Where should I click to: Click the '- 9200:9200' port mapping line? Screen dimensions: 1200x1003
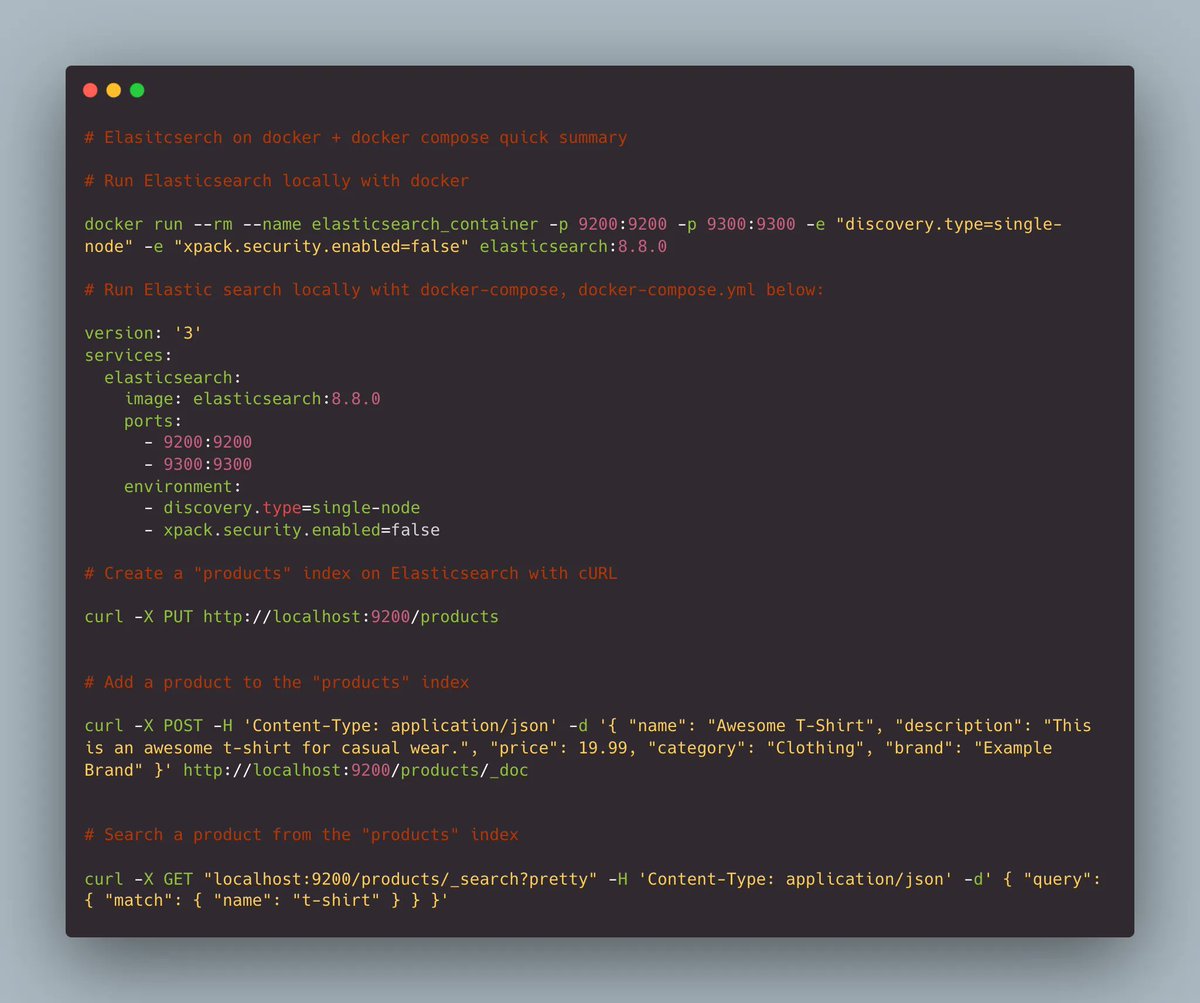198,442
